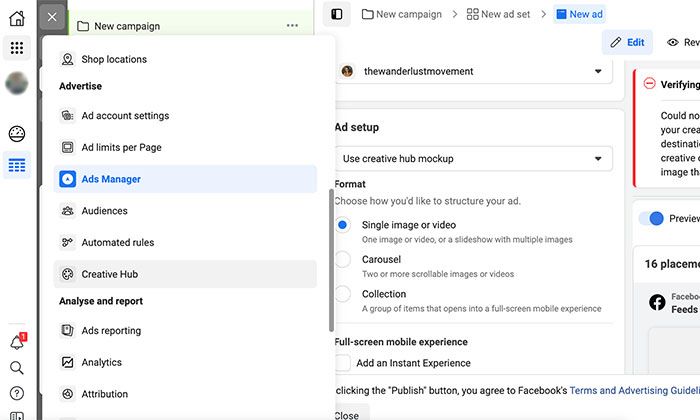
Task: Open Ad limits per Page item
Action: point(185,147)
